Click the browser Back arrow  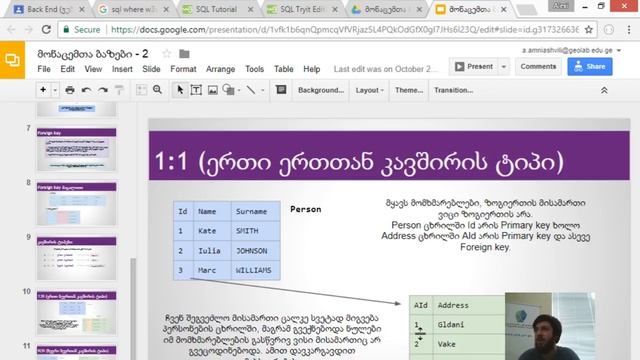[x=11, y=29]
